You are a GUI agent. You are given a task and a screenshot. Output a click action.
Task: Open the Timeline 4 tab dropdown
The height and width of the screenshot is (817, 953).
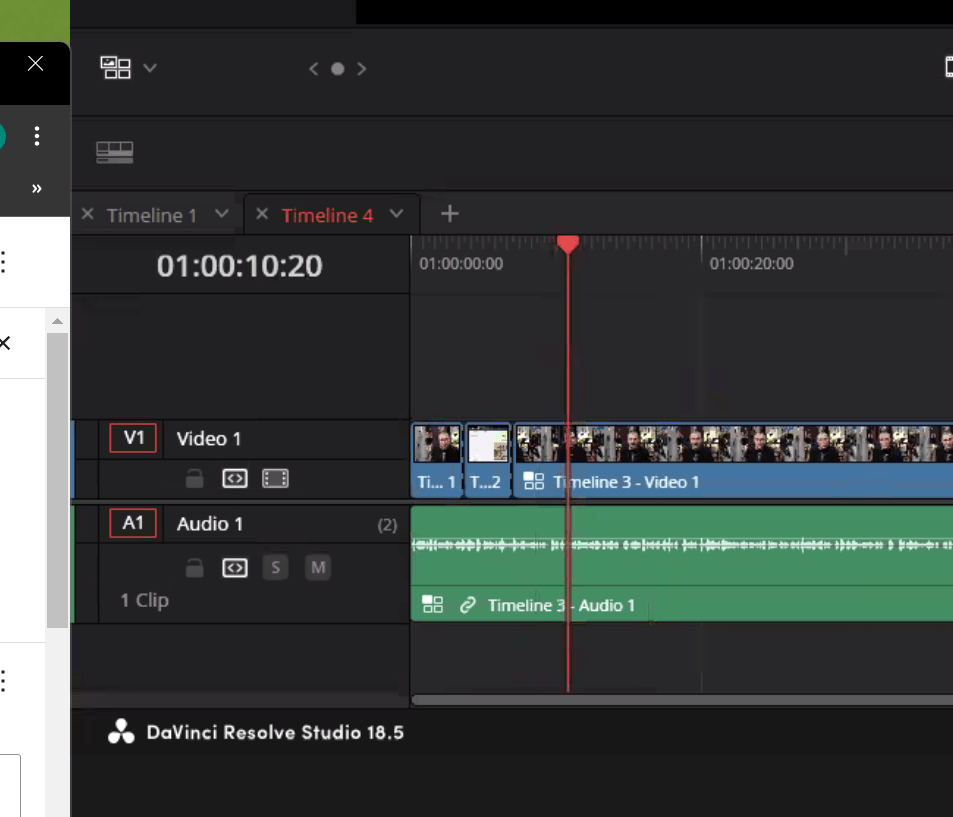point(396,214)
